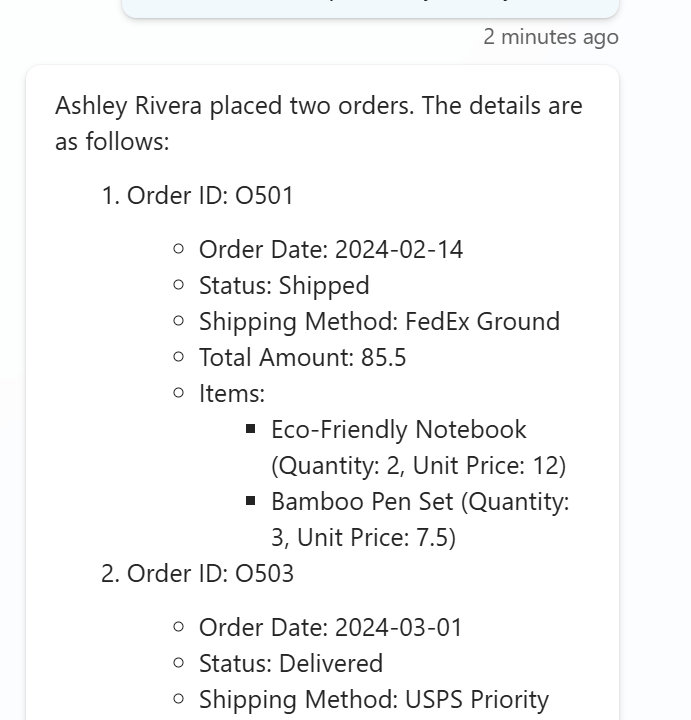Click the square bullet beside Eco-Friendly Notebook
The height and width of the screenshot is (720, 691).
coord(250,429)
